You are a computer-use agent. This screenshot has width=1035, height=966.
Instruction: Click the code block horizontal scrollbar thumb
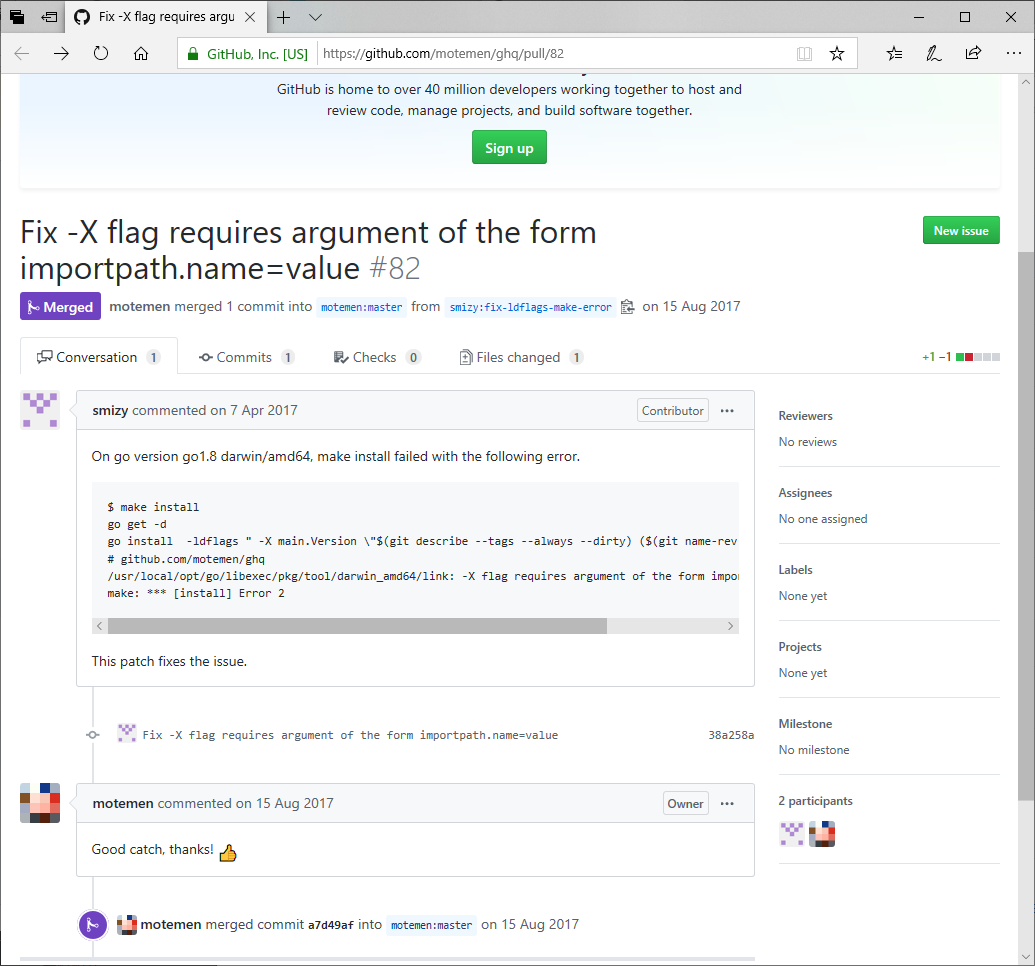[357, 626]
